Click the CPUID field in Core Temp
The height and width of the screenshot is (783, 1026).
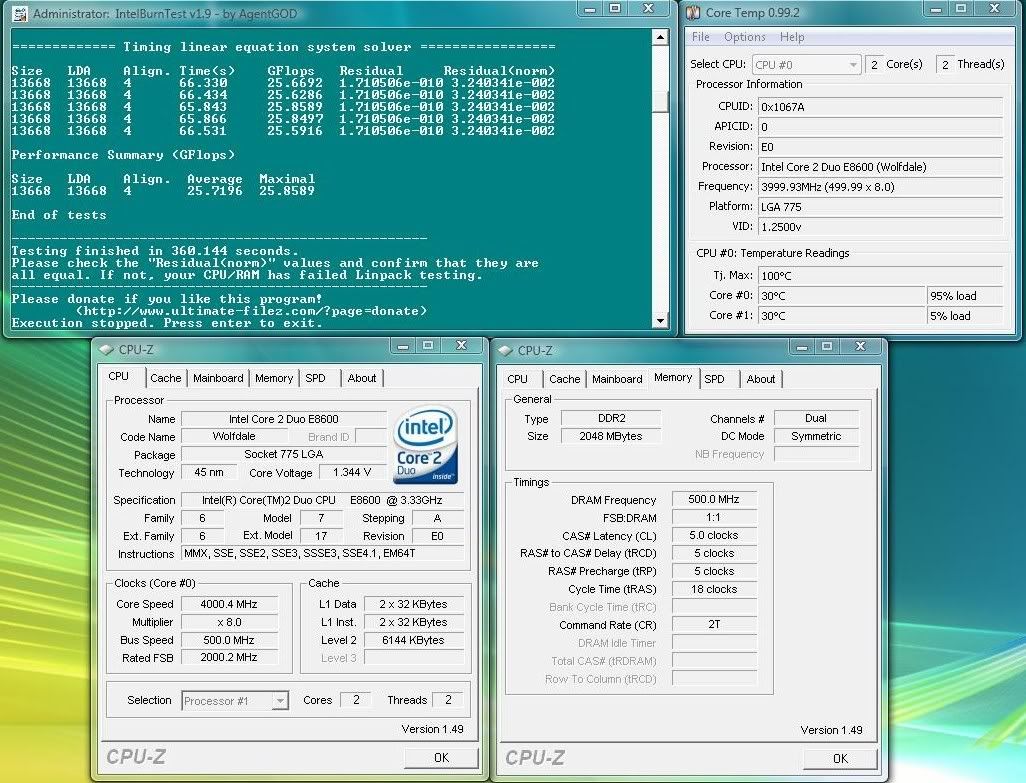coord(880,107)
